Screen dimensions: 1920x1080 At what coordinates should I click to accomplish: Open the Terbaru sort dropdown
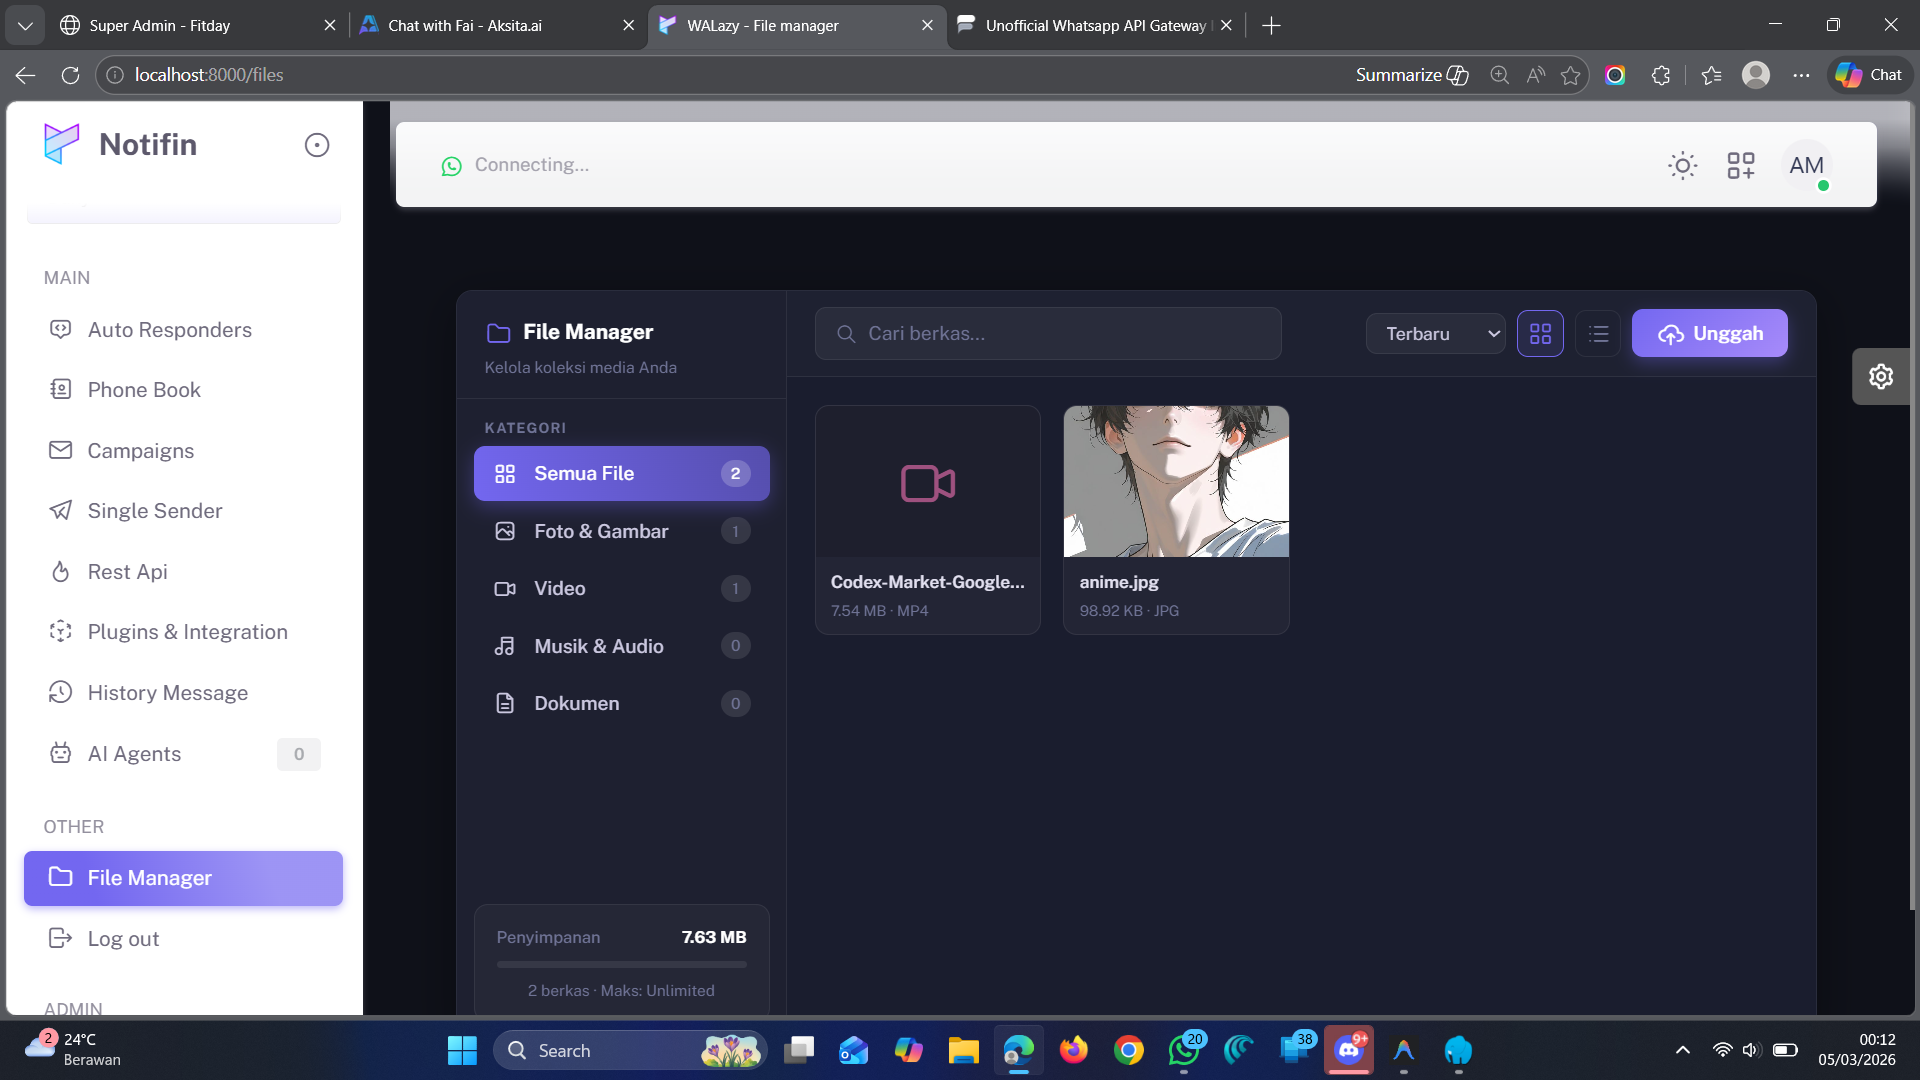[1435, 334]
